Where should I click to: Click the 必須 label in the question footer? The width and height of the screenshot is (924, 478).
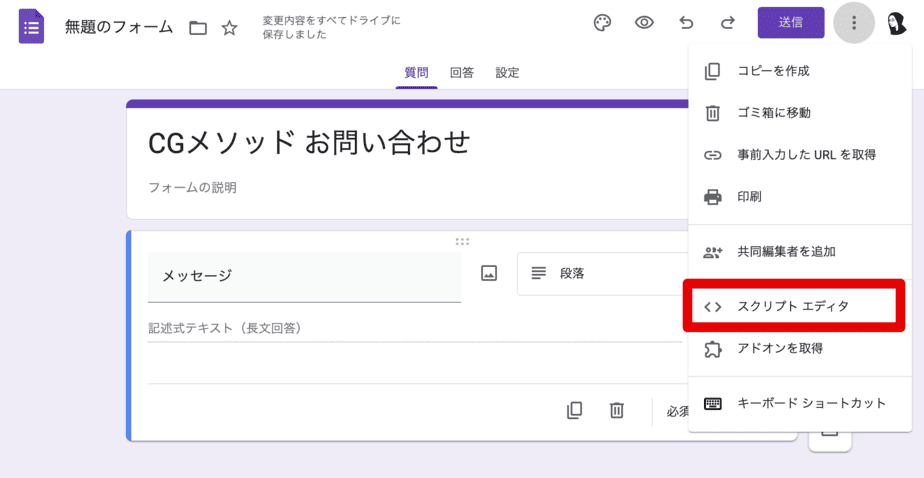(x=678, y=411)
